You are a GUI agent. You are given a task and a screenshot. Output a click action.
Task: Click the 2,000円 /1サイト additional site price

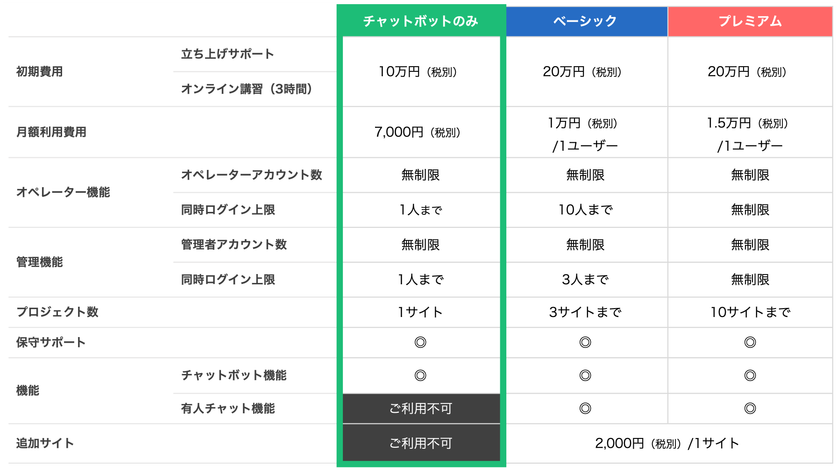pos(667,443)
